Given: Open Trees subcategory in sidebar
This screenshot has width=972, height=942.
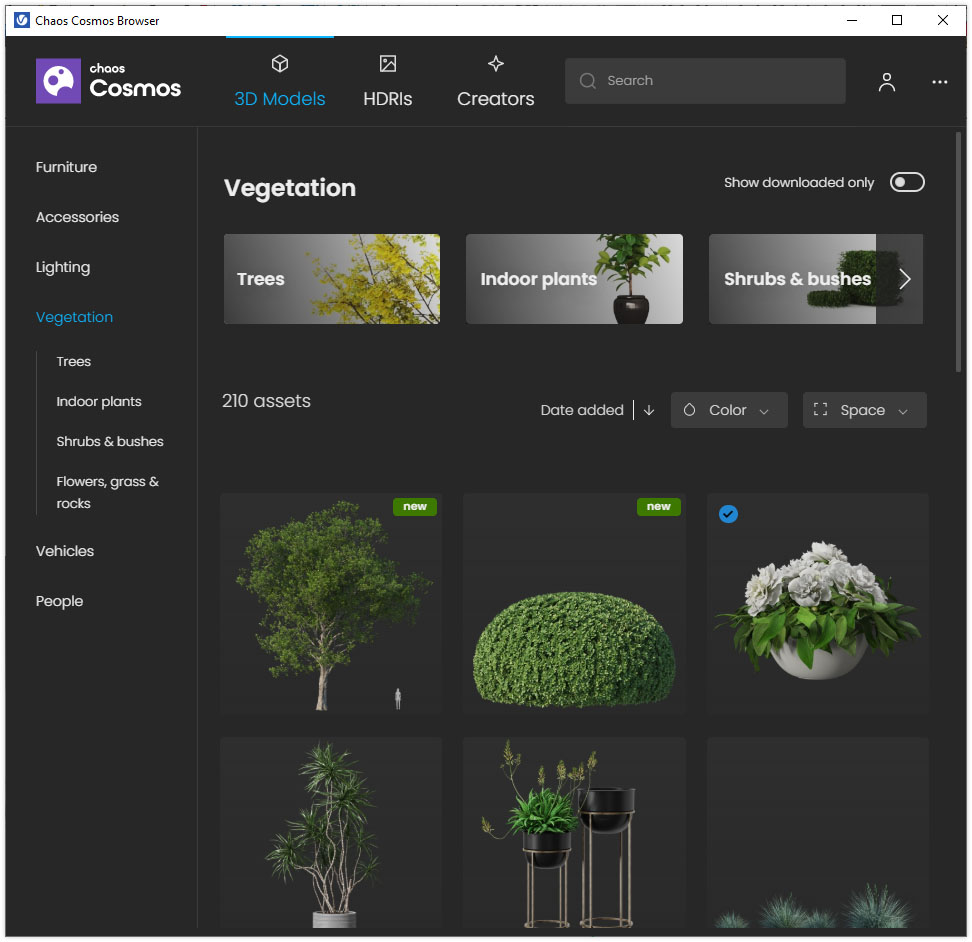Looking at the screenshot, I should pos(74,361).
